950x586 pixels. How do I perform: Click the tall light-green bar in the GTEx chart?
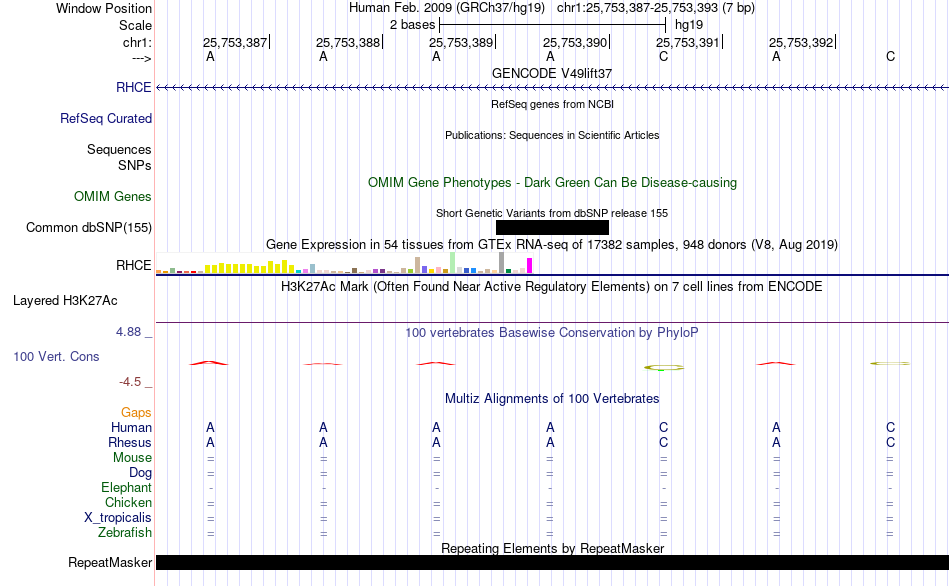point(453,263)
